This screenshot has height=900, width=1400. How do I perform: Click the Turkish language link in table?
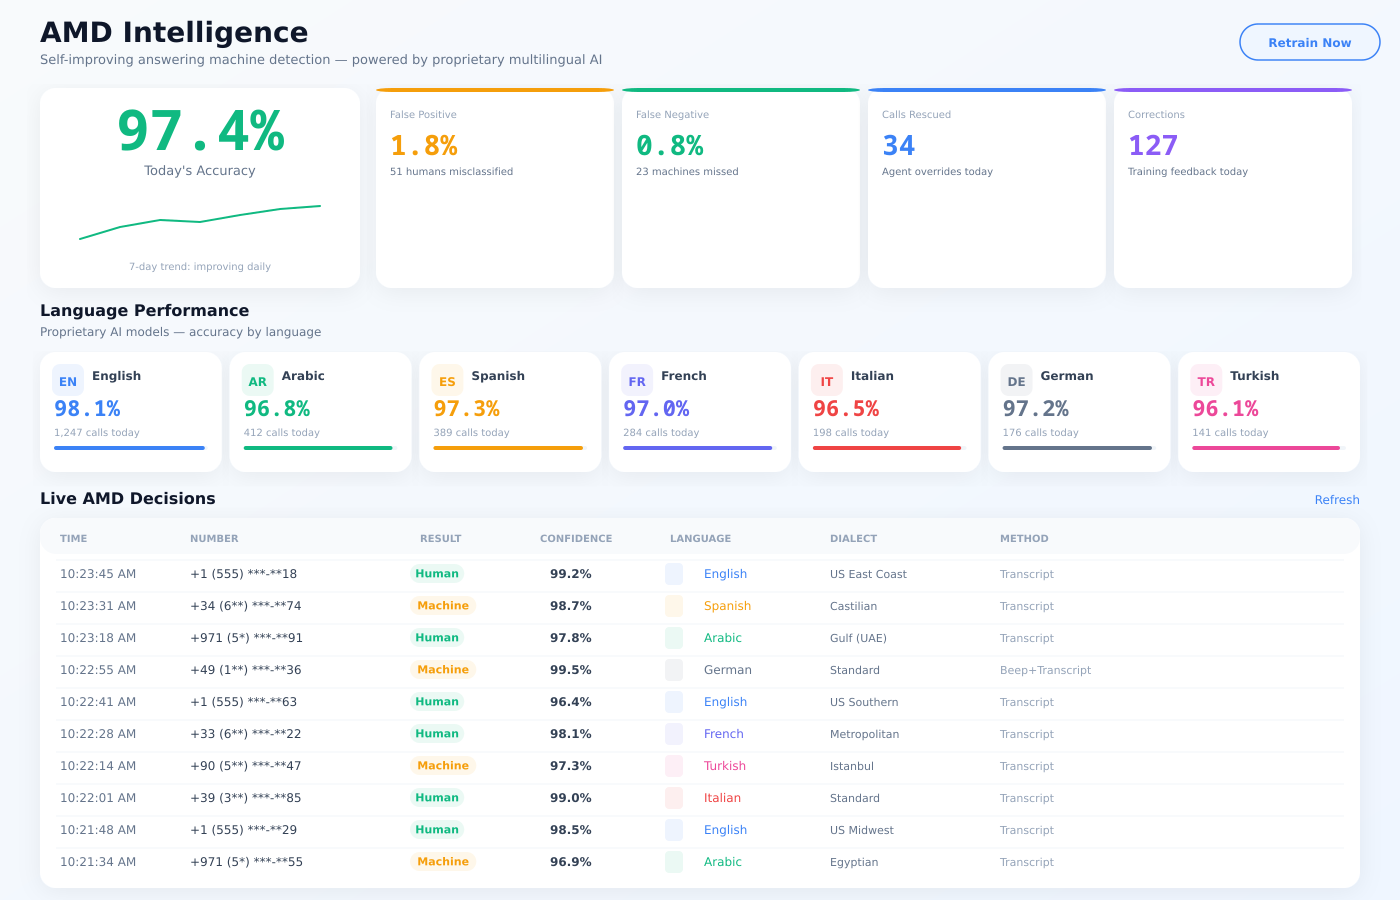pyautogui.click(x=725, y=766)
